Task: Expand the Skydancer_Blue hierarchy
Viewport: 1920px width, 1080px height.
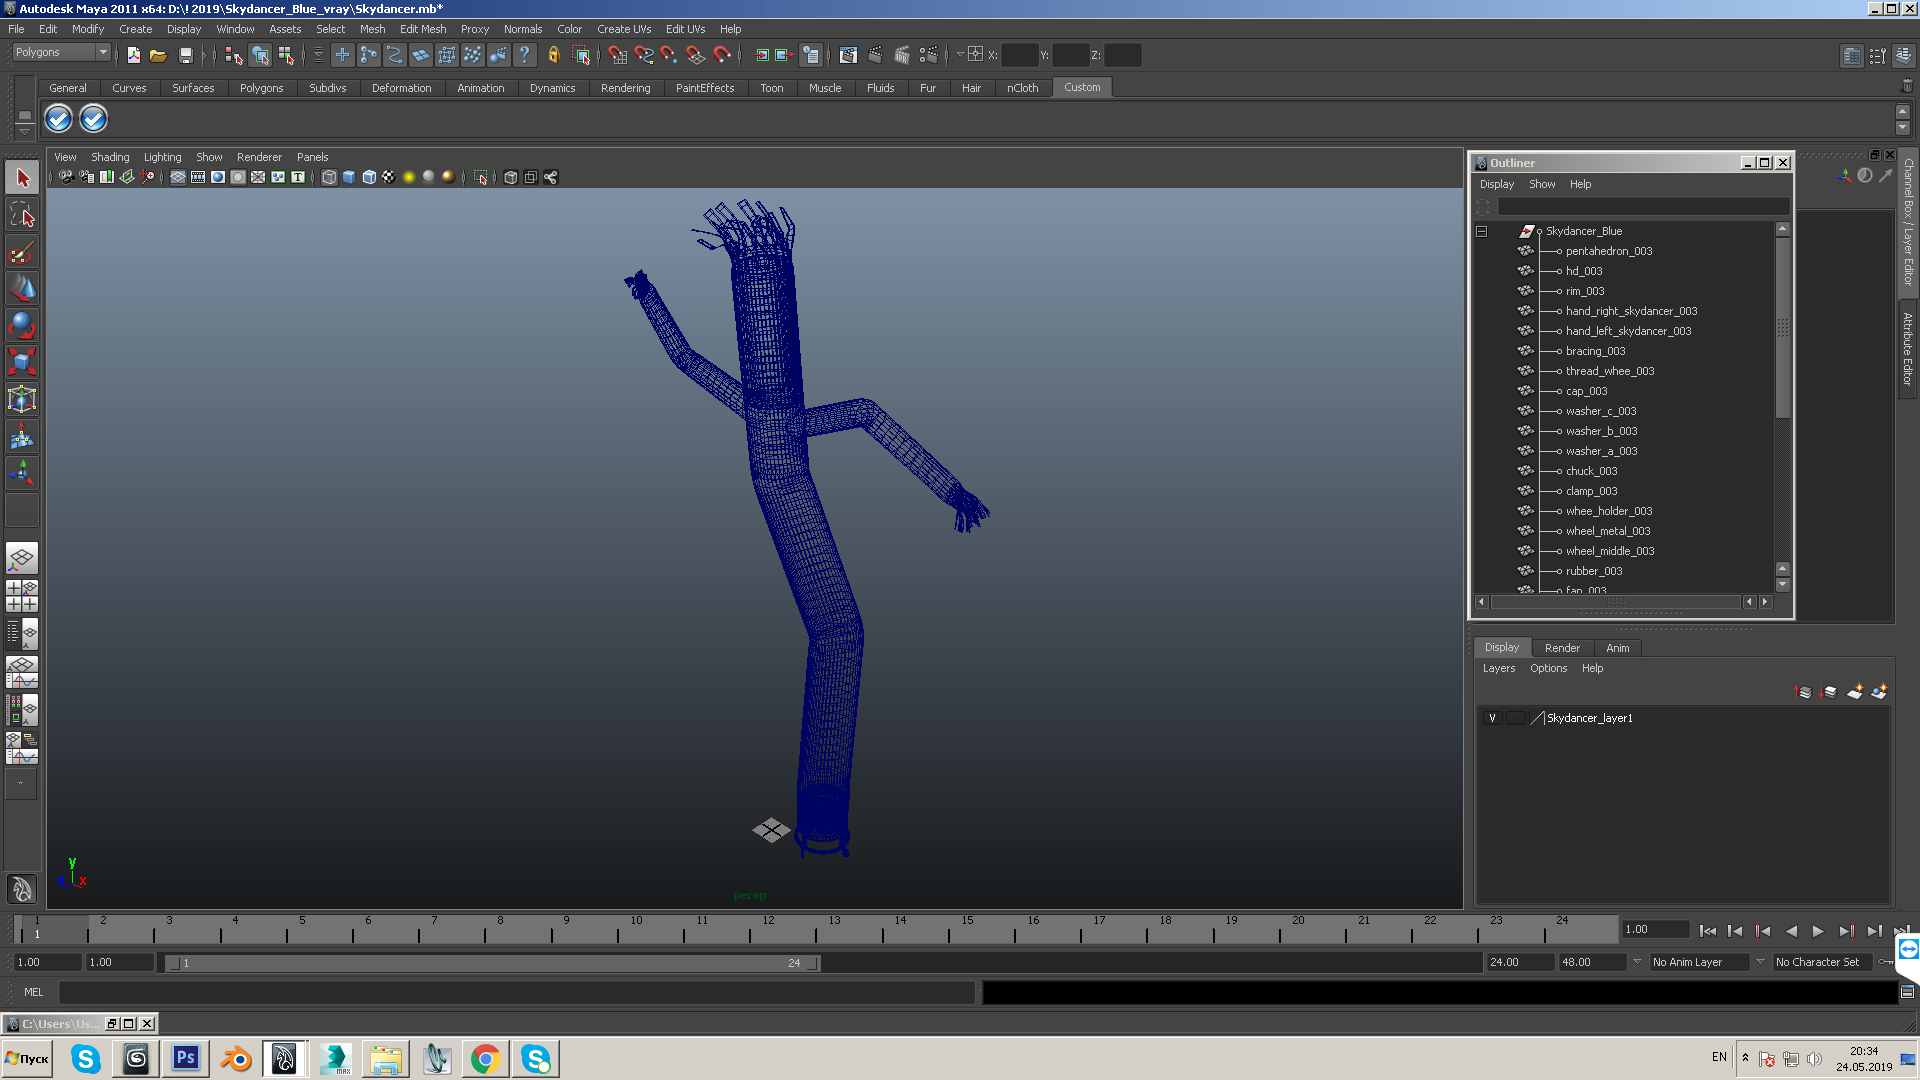Action: [1482, 231]
